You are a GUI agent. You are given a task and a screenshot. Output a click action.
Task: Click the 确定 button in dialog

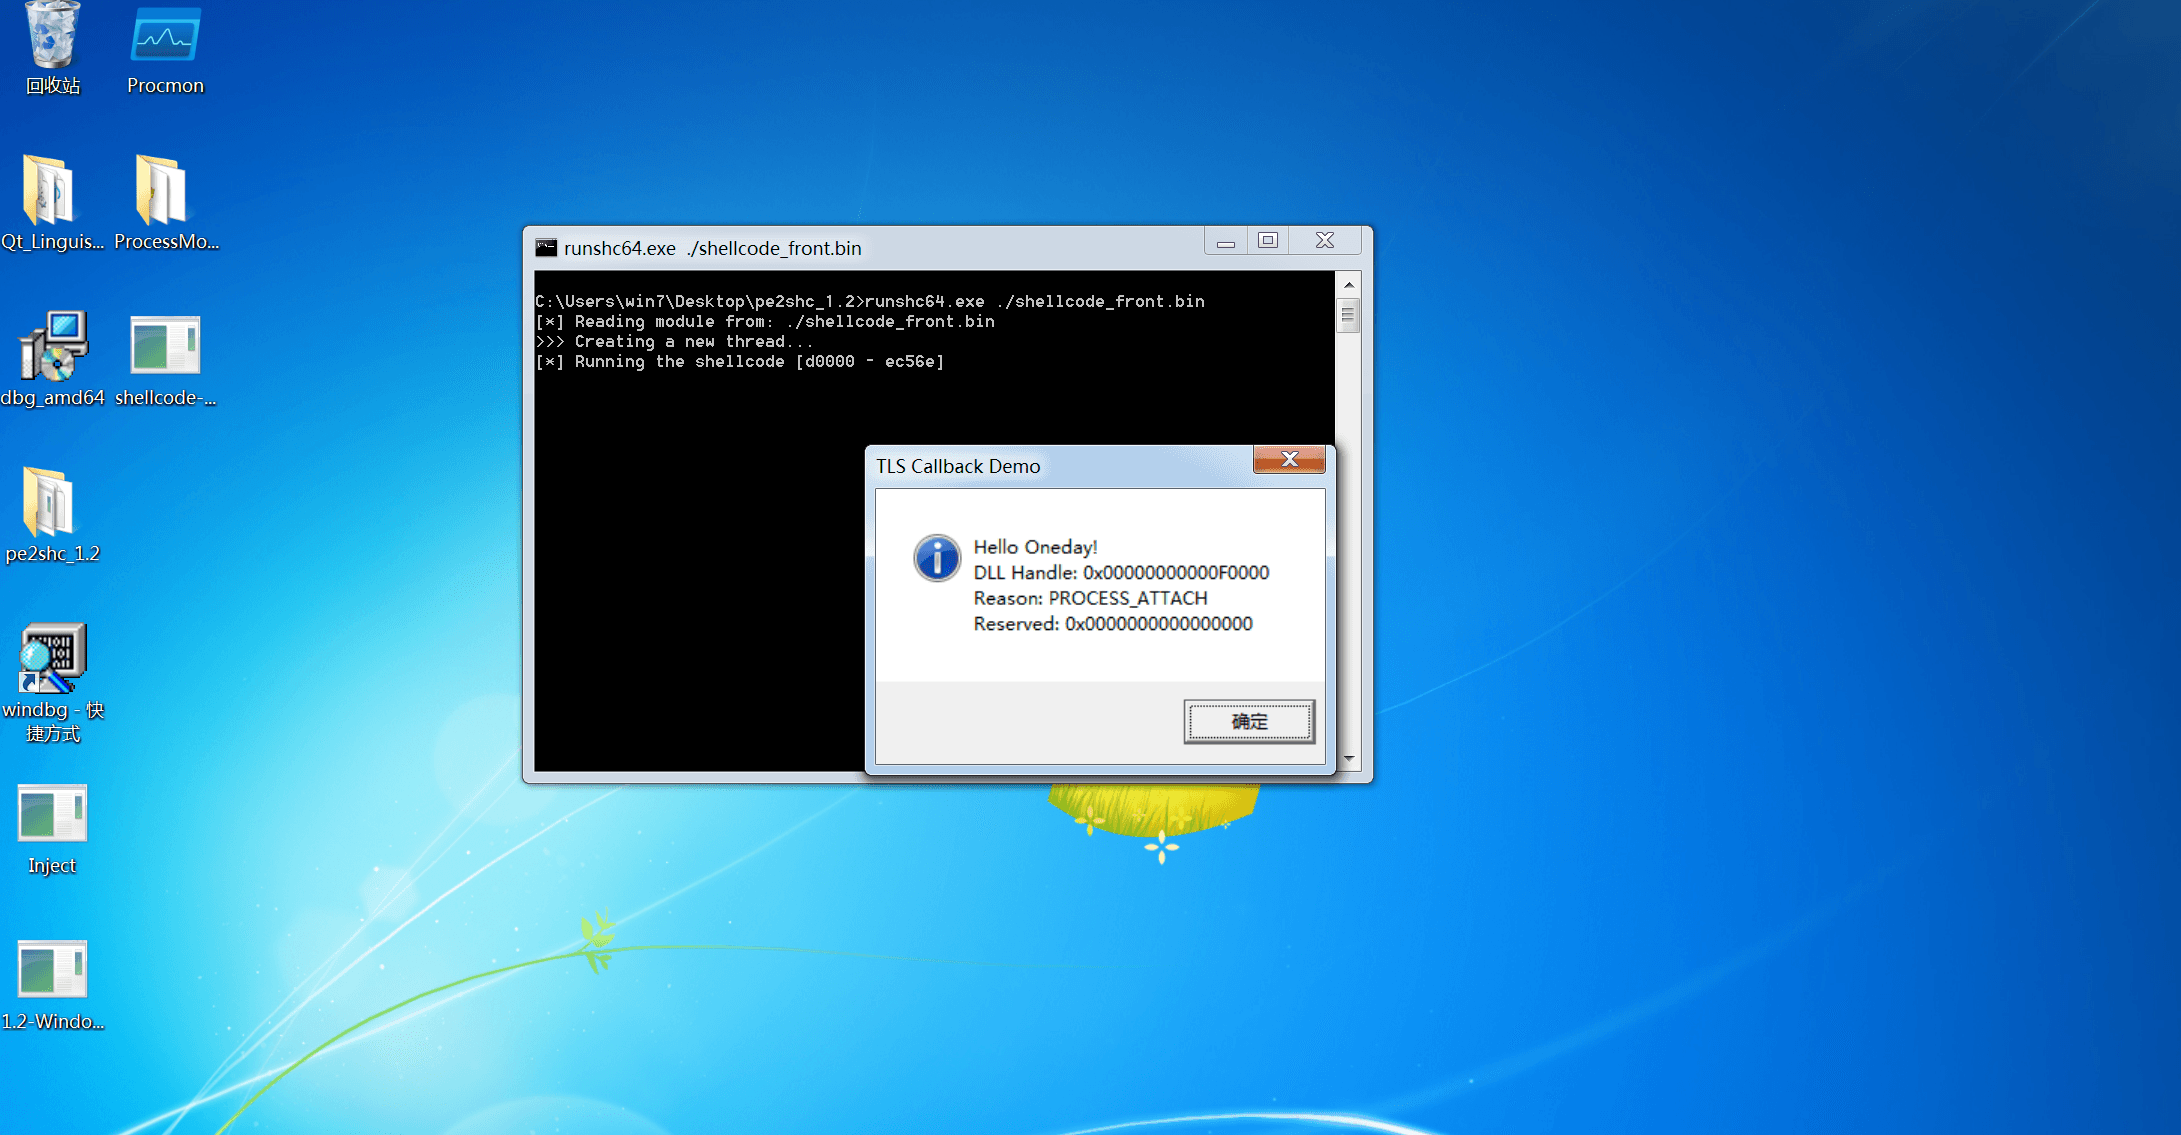(1249, 721)
